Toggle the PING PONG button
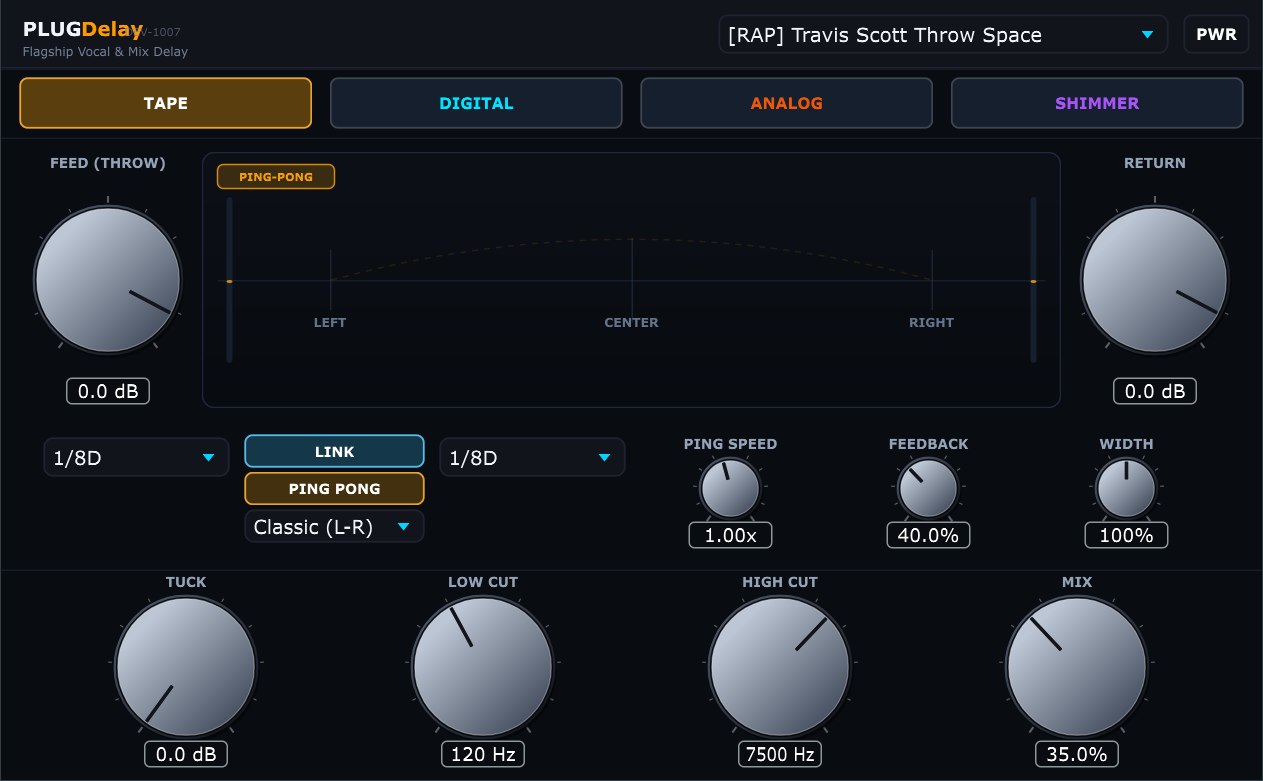Screen dimensions: 1263x781 click(334, 489)
